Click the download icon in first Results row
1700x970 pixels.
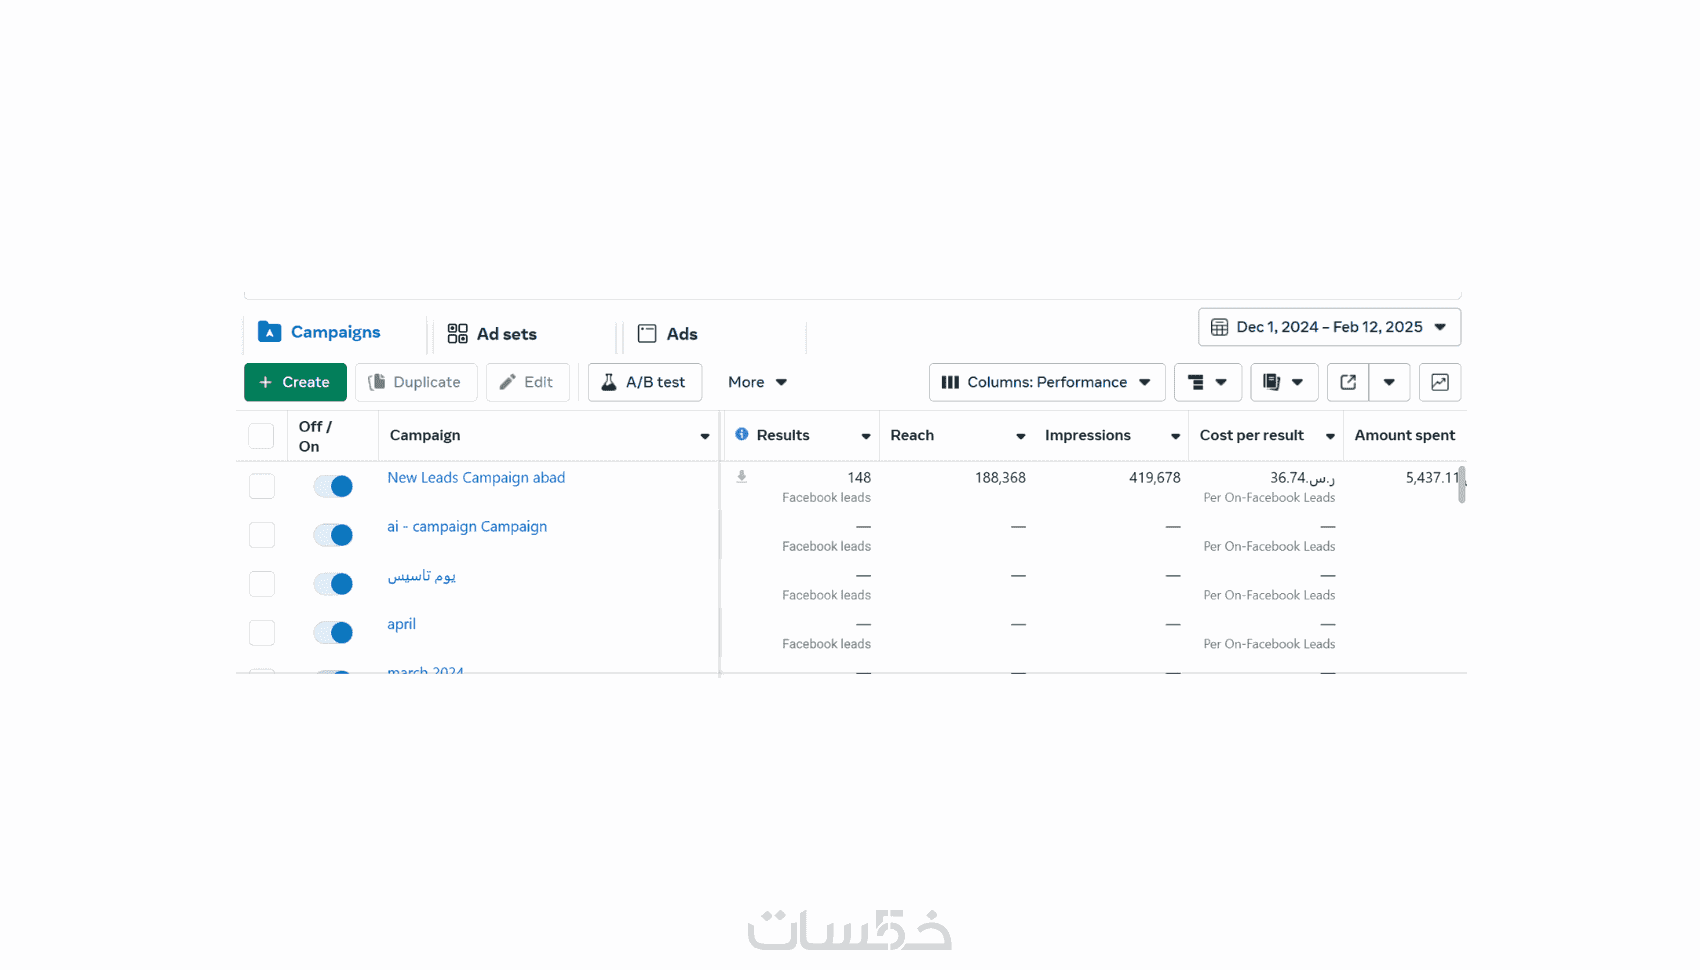point(742,477)
